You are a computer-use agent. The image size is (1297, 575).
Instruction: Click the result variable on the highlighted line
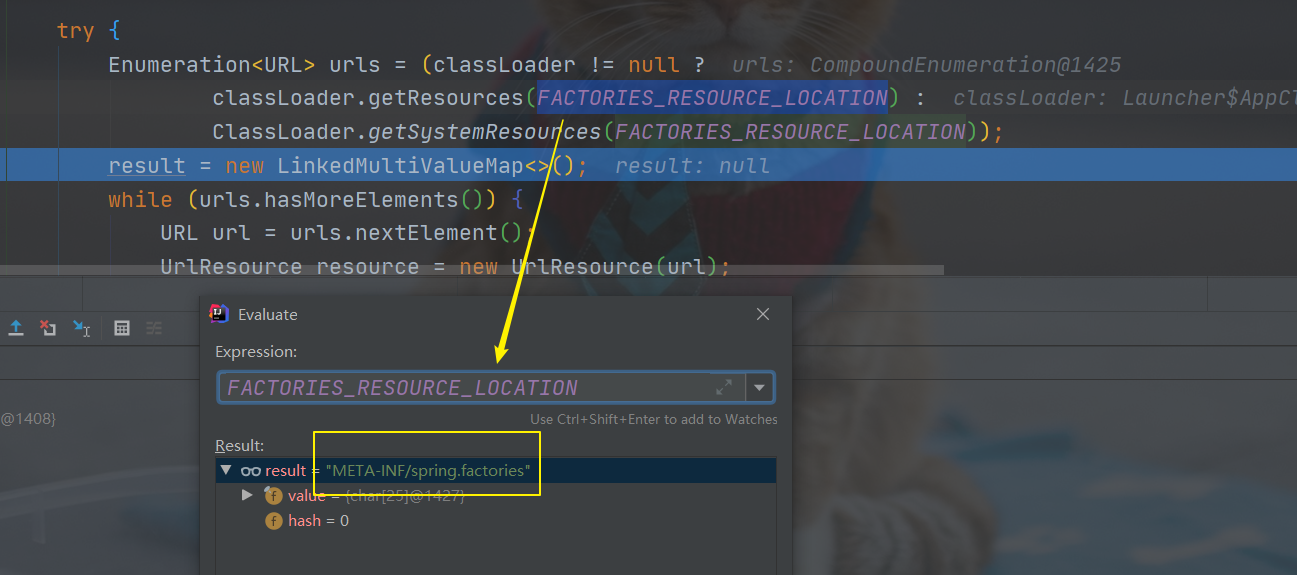147,165
